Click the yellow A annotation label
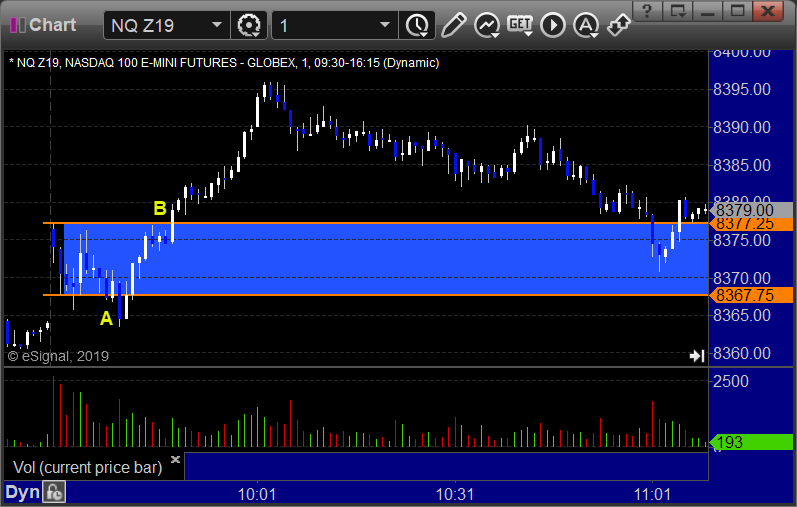 106,318
